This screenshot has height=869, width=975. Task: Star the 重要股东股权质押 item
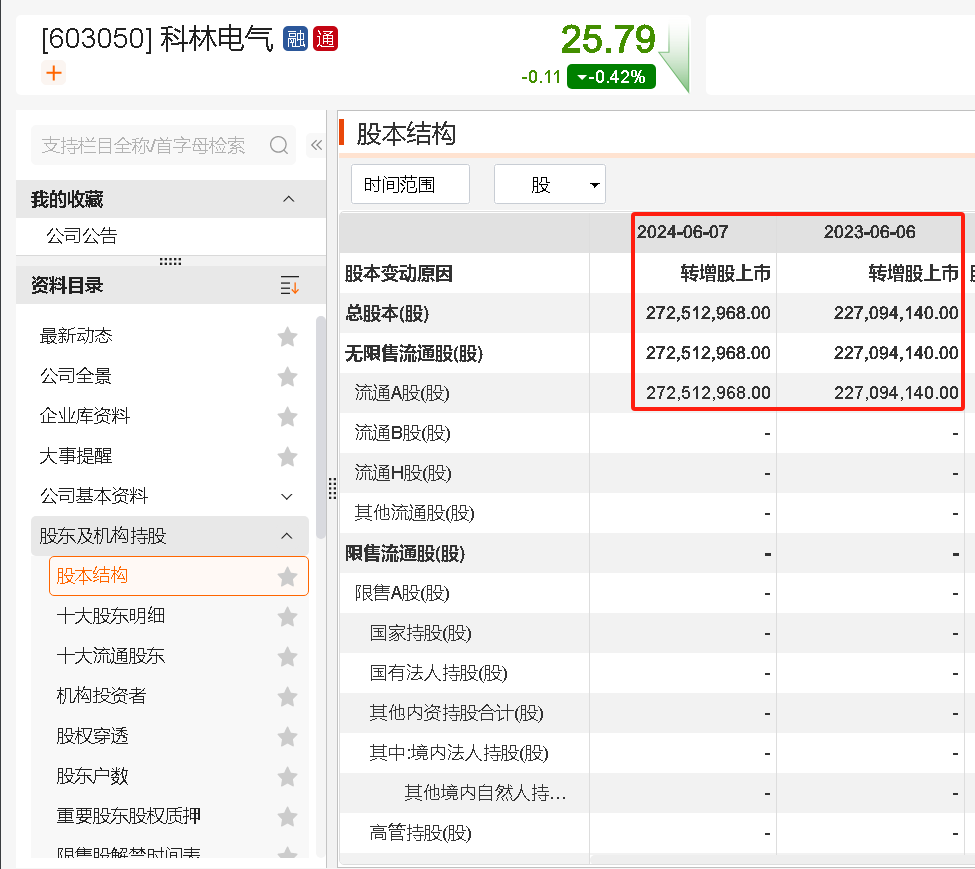287,816
